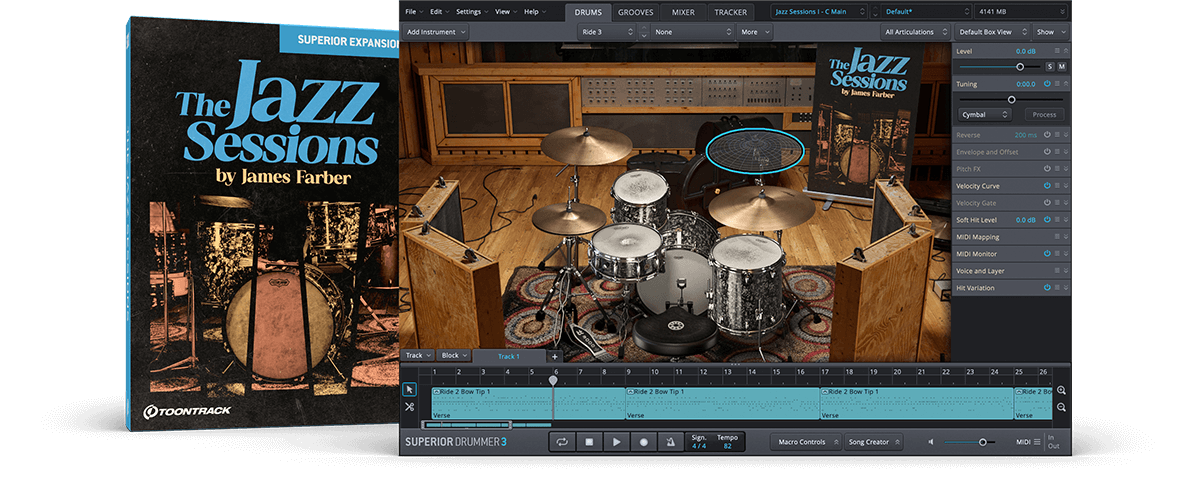Screen dimensions: 1200x488
Task: Click the Process button
Action: 1043,115
